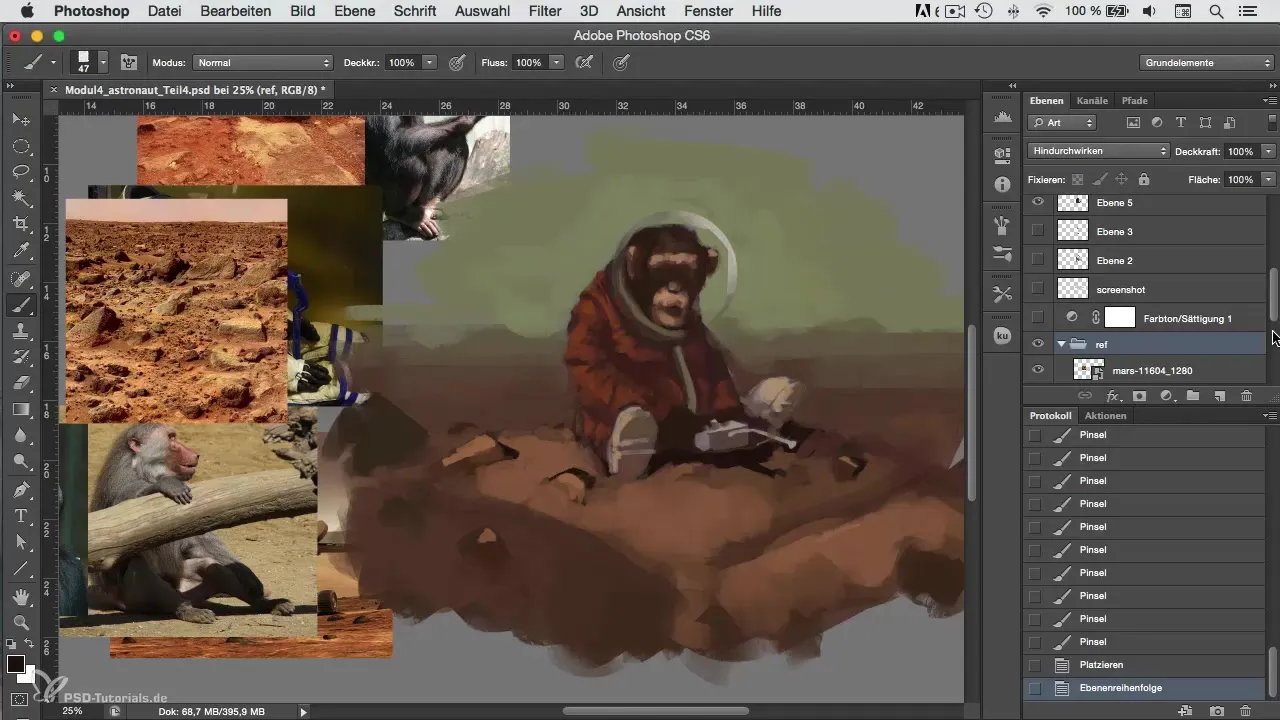Hide the mars-11604_1280 layer

[x=1038, y=370]
